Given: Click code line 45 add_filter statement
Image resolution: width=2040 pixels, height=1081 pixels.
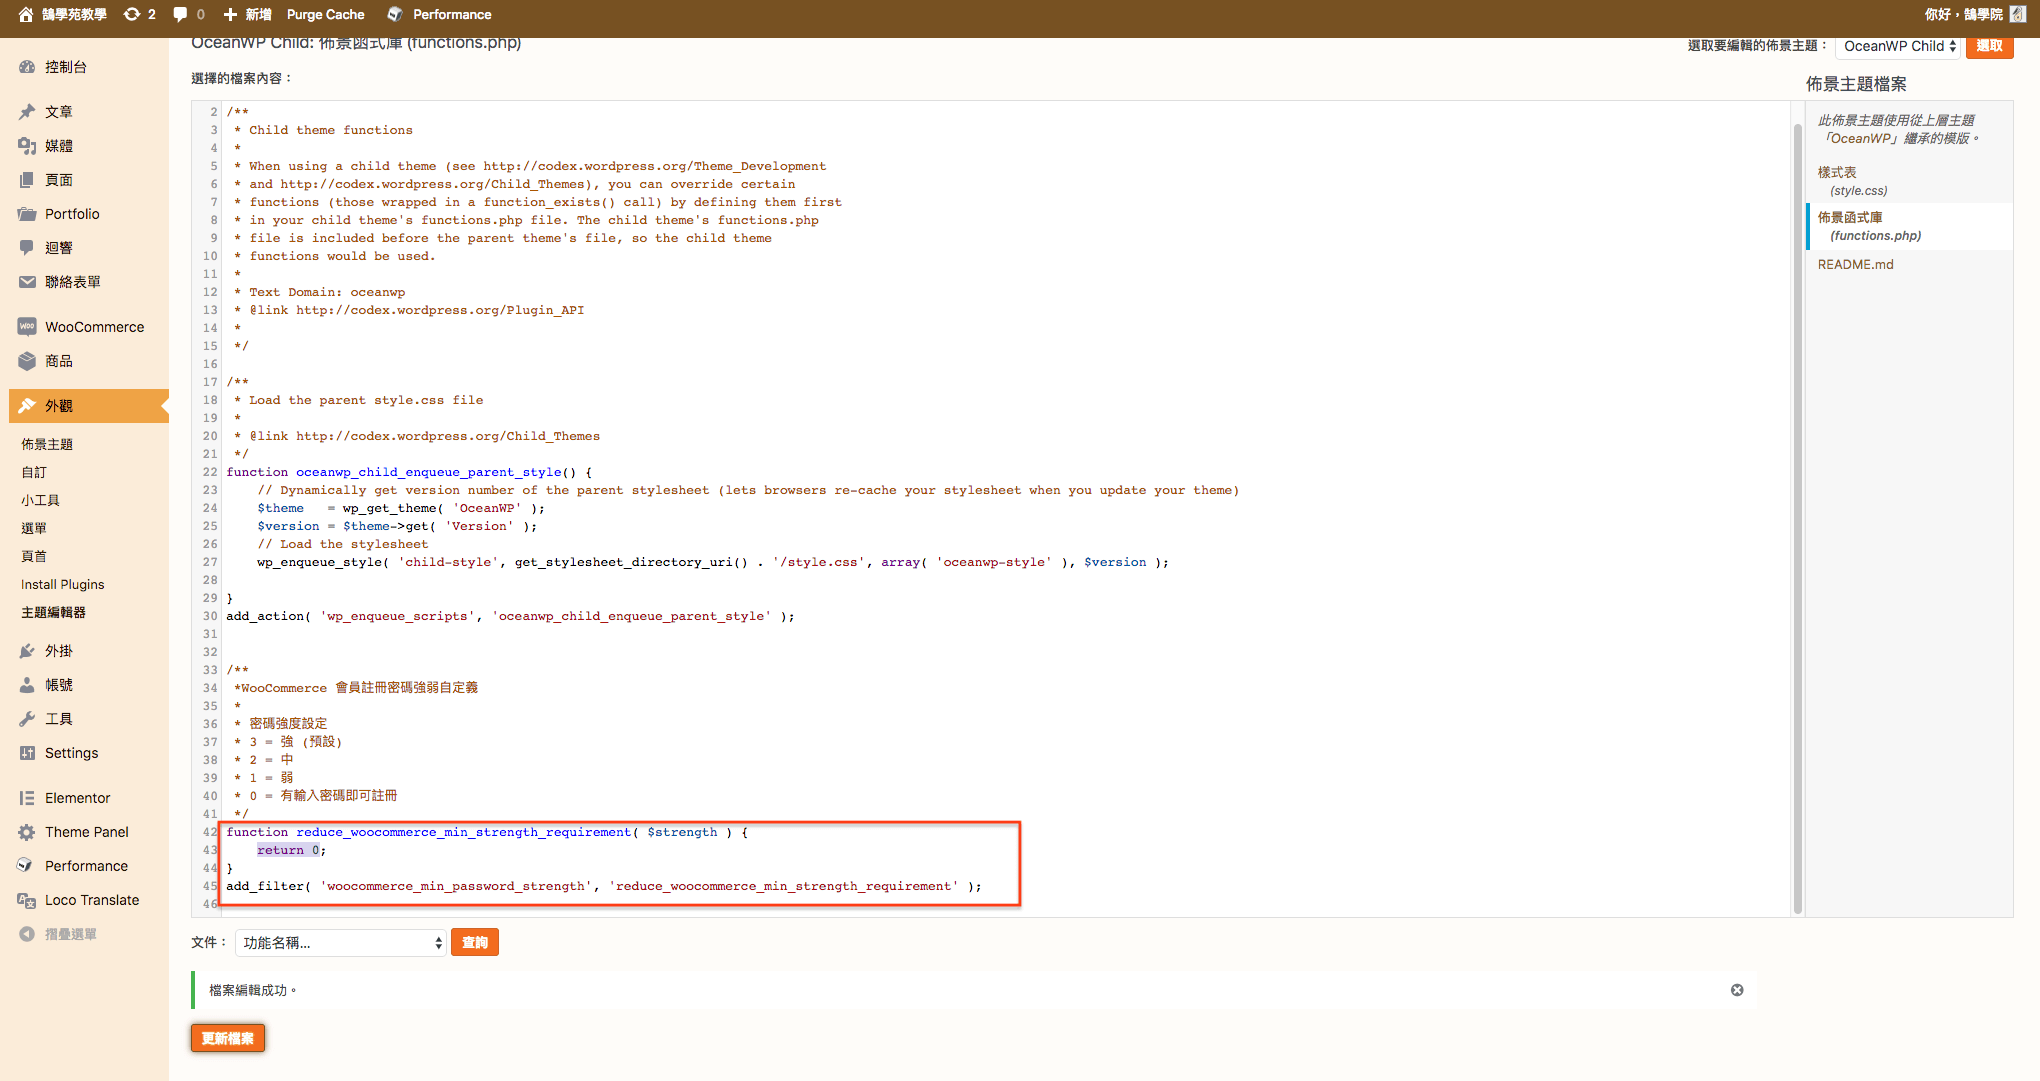Looking at the screenshot, I should pos(604,886).
